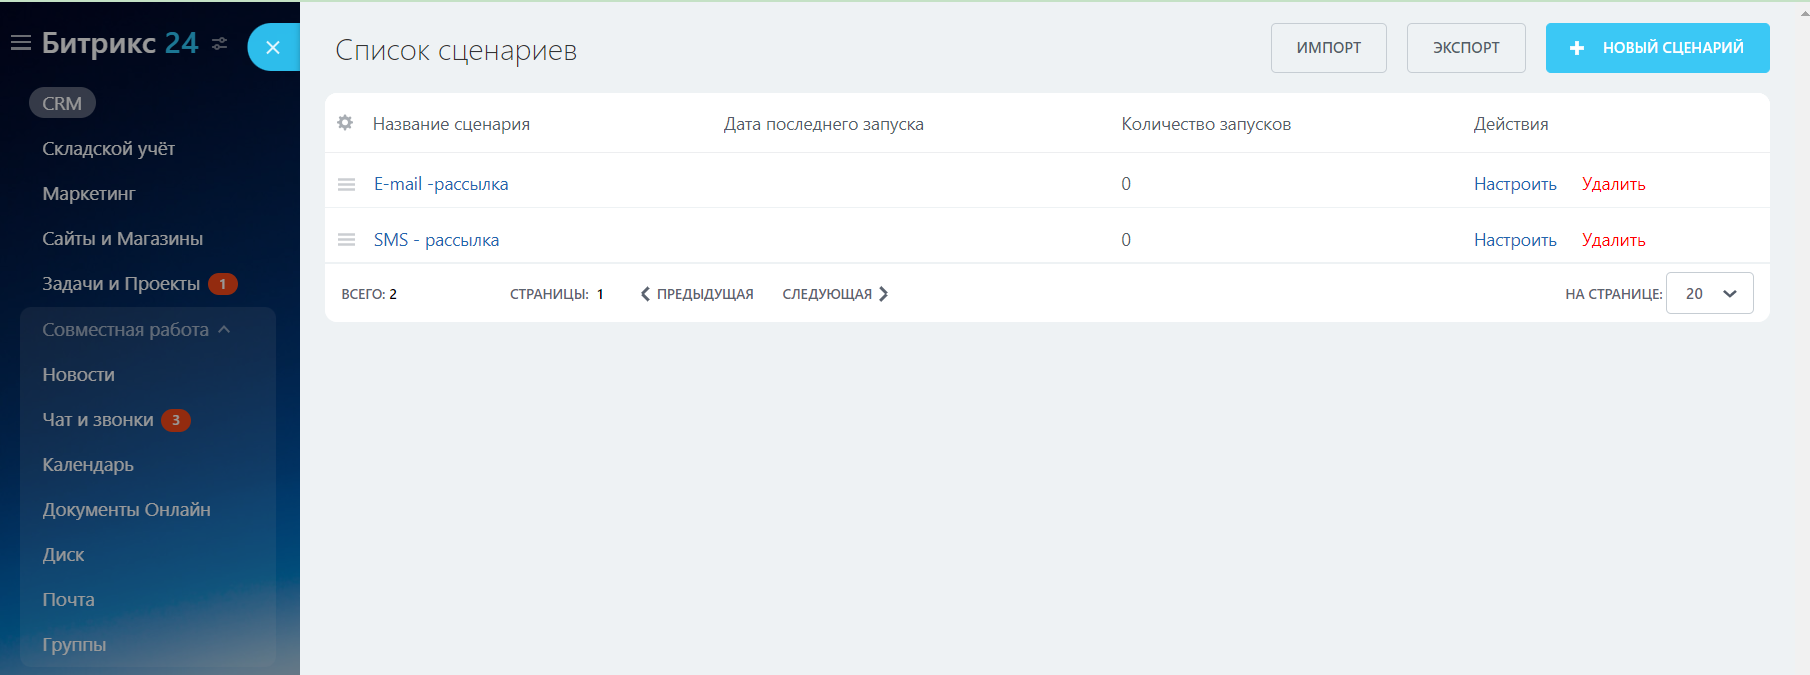This screenshot has width=1810, height=675.
Task: Open CRM section in the sidebar
Action: [62, 103]
